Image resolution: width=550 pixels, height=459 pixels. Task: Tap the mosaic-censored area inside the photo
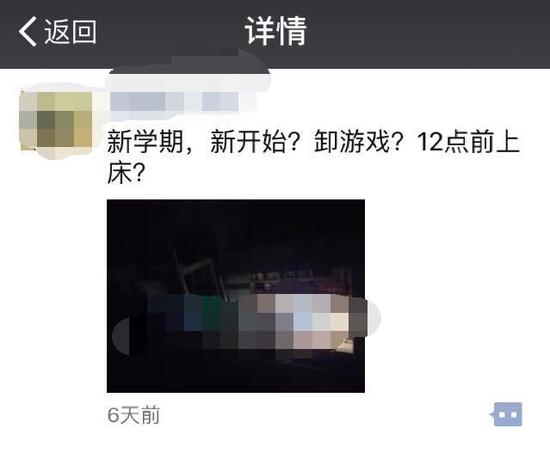coord(246,322)
